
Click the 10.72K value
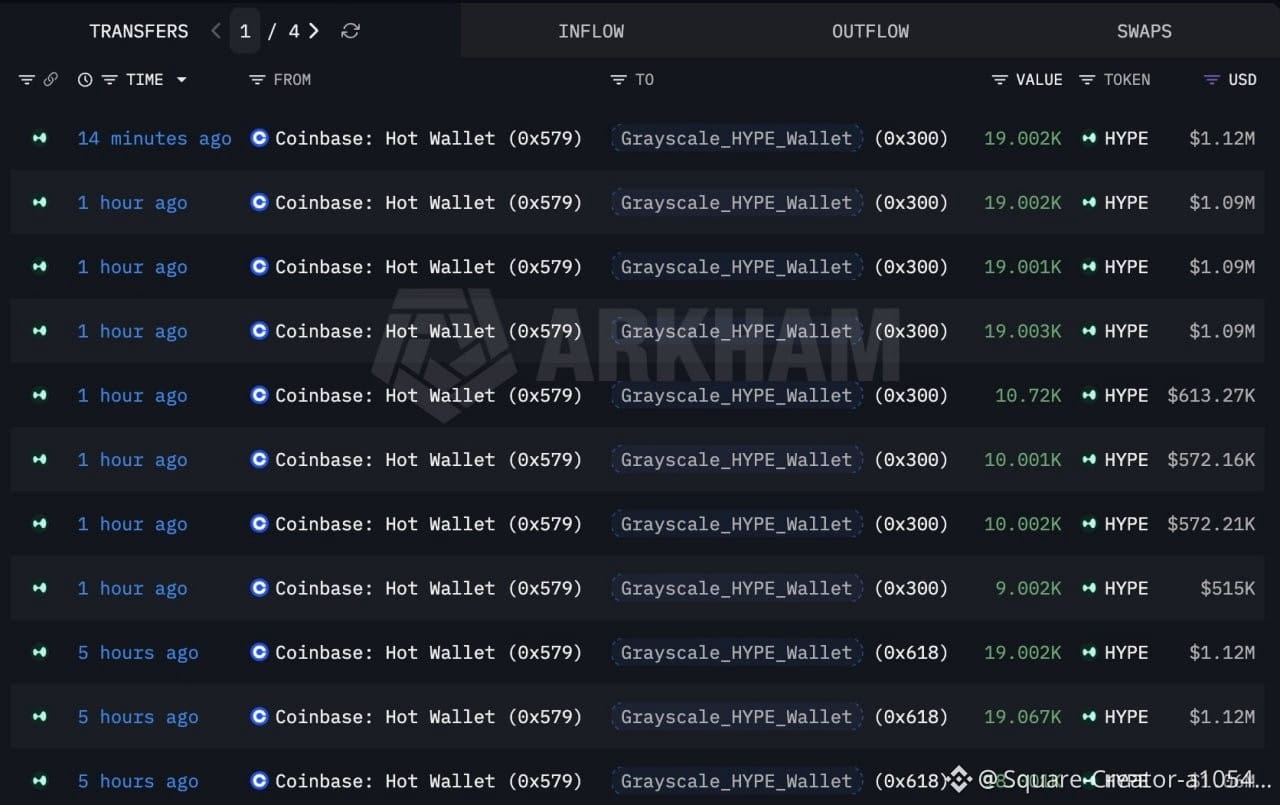[1028, 395]
